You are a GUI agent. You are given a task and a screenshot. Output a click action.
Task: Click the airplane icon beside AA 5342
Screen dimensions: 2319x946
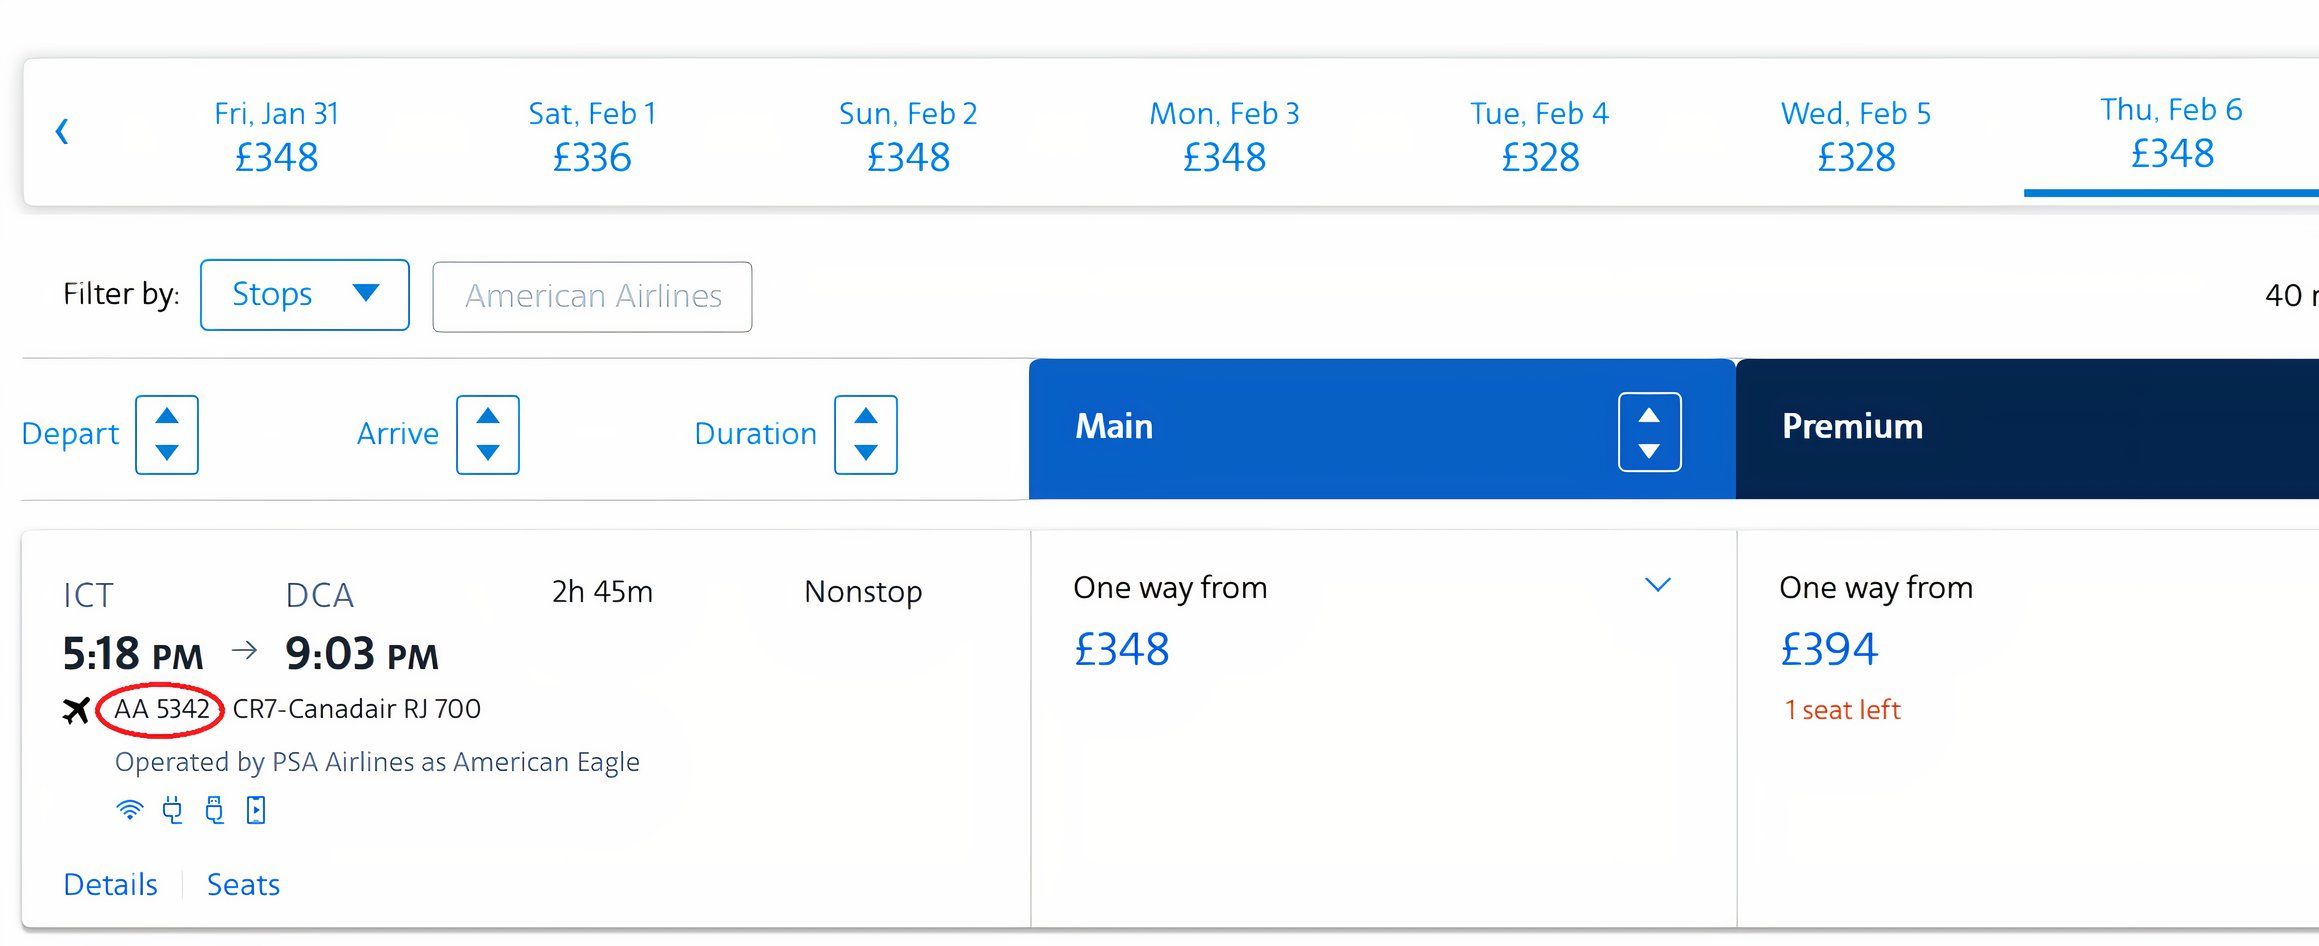click(76, 710)
